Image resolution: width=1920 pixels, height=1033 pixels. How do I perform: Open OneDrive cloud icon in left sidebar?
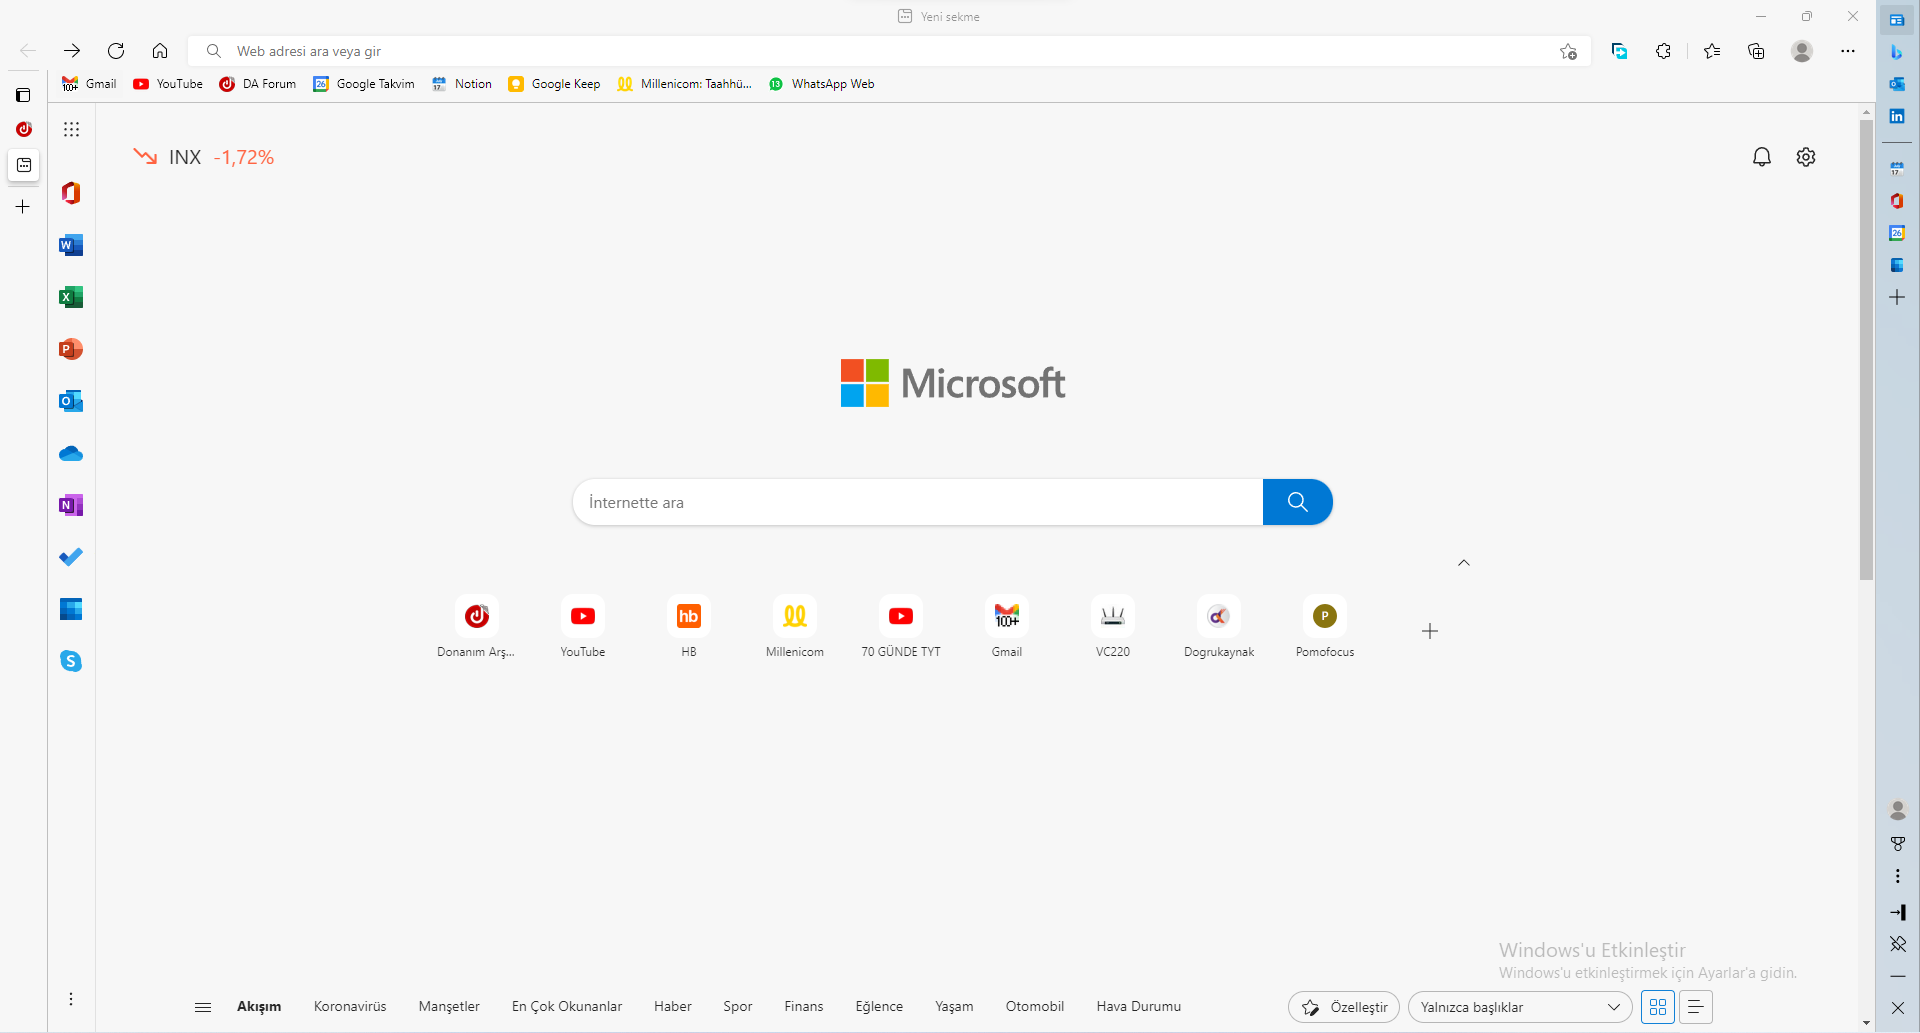[71, 453]
